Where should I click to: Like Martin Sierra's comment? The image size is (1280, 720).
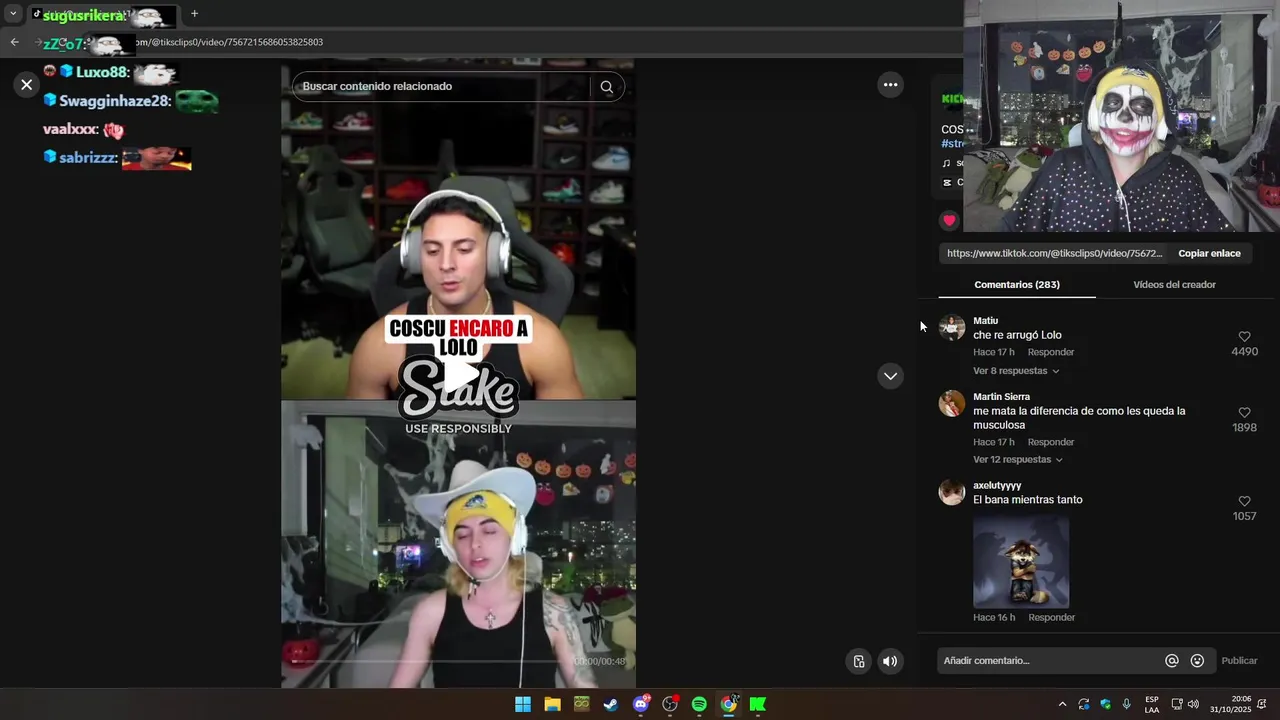point(1244,413)
